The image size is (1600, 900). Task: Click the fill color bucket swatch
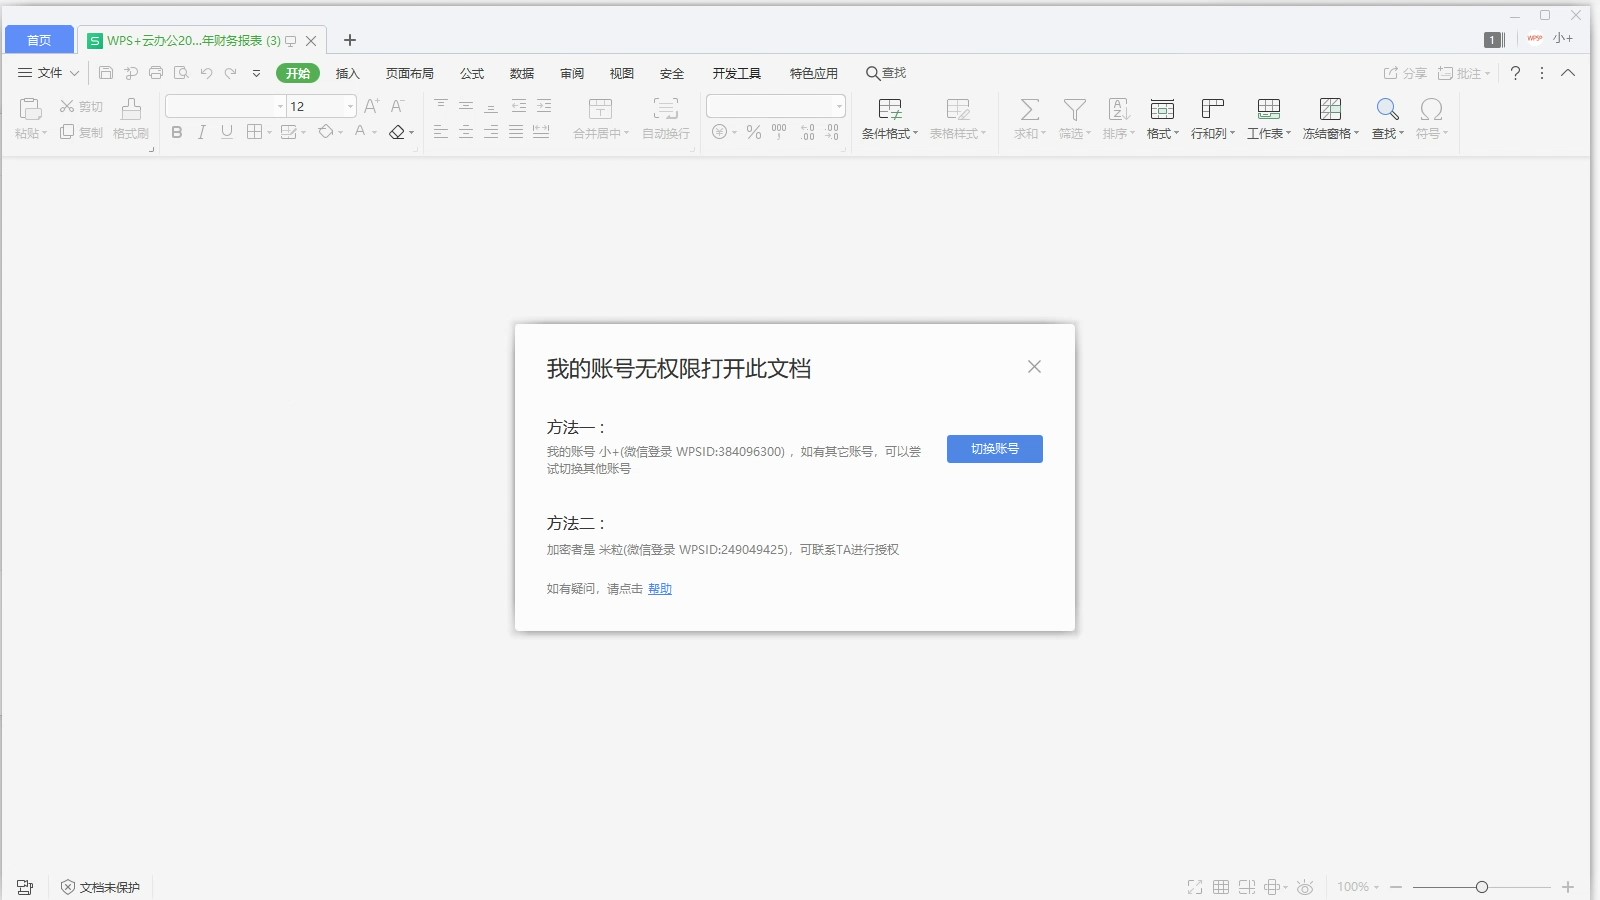[x=326, y=132]
